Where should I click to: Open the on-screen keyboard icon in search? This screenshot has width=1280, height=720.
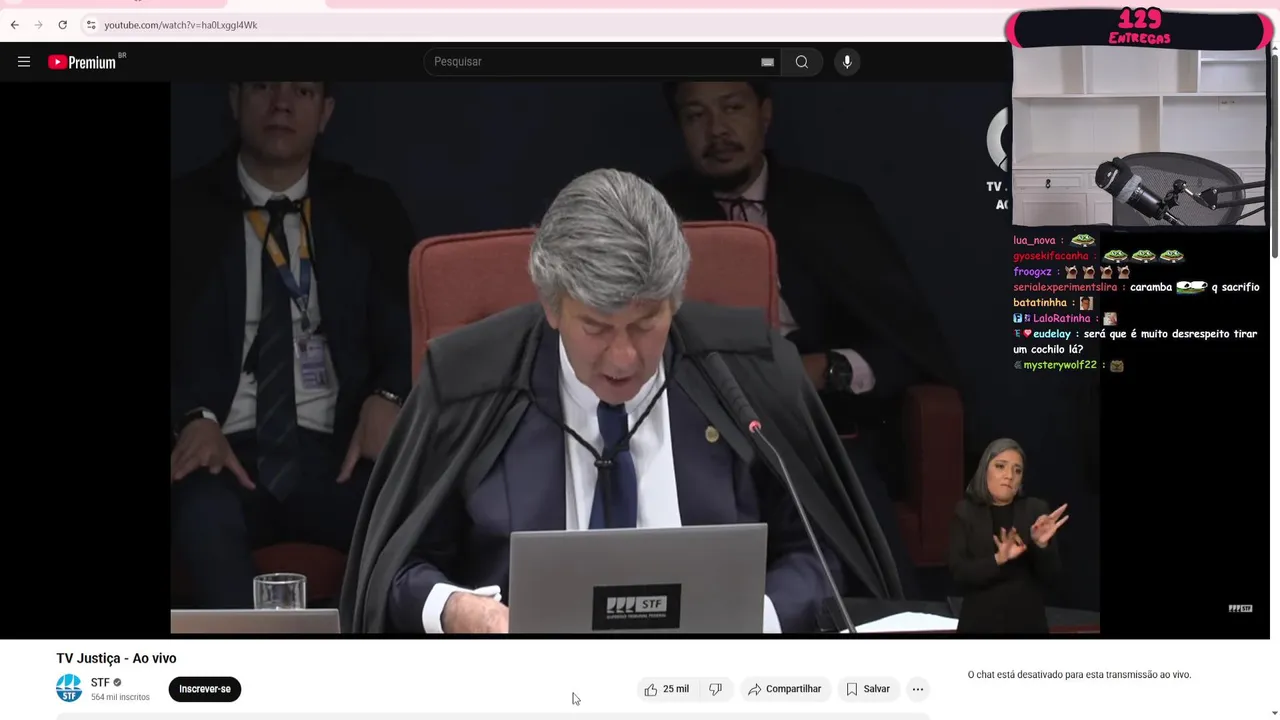coord(767,62)
